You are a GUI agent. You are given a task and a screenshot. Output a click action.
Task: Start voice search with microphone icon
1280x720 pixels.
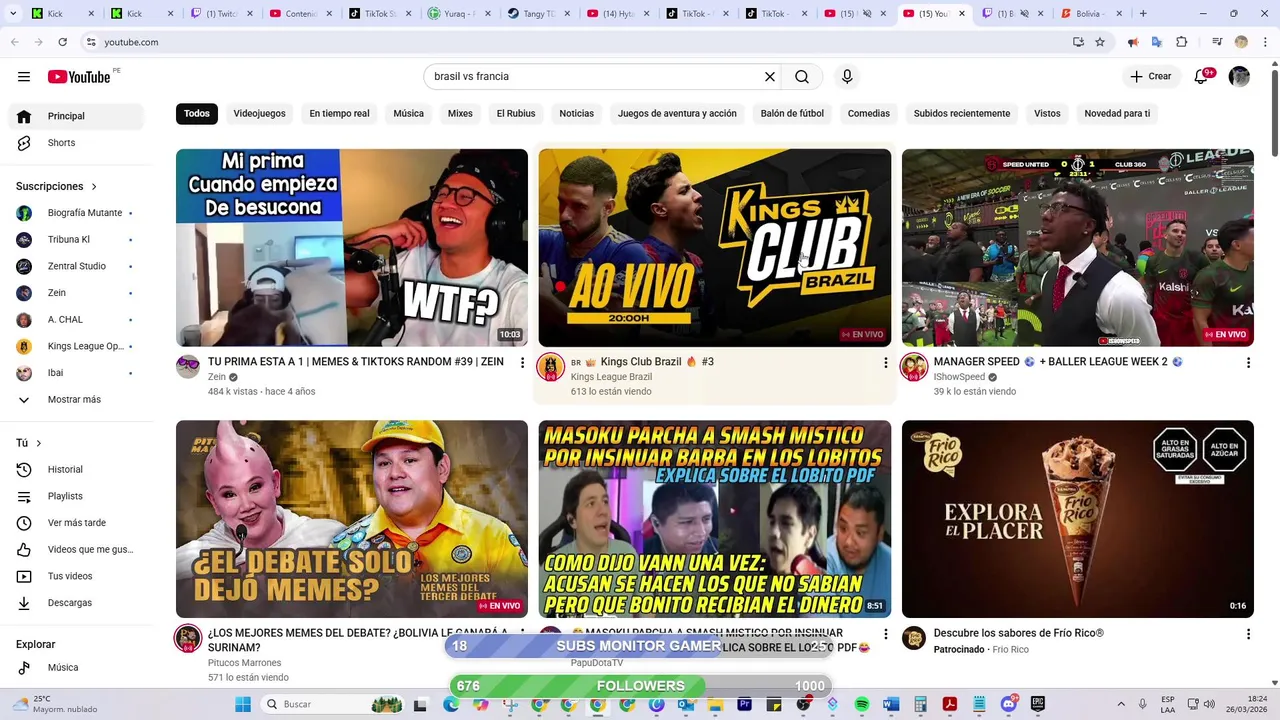coord(847,77)
